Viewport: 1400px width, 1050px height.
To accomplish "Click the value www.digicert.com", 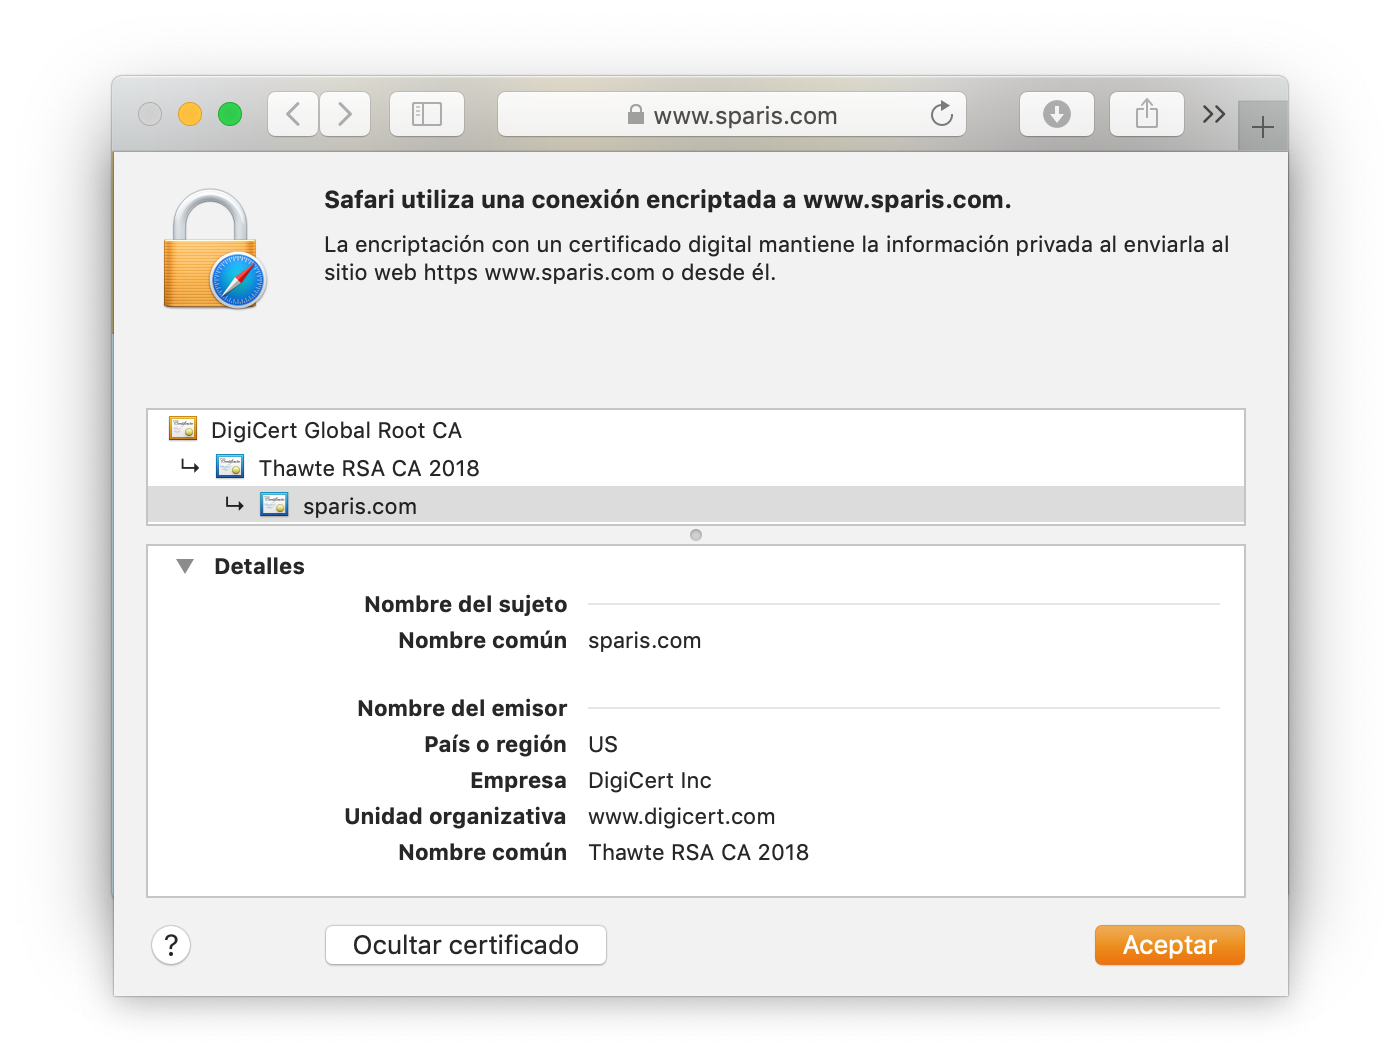I will (682, 816).
